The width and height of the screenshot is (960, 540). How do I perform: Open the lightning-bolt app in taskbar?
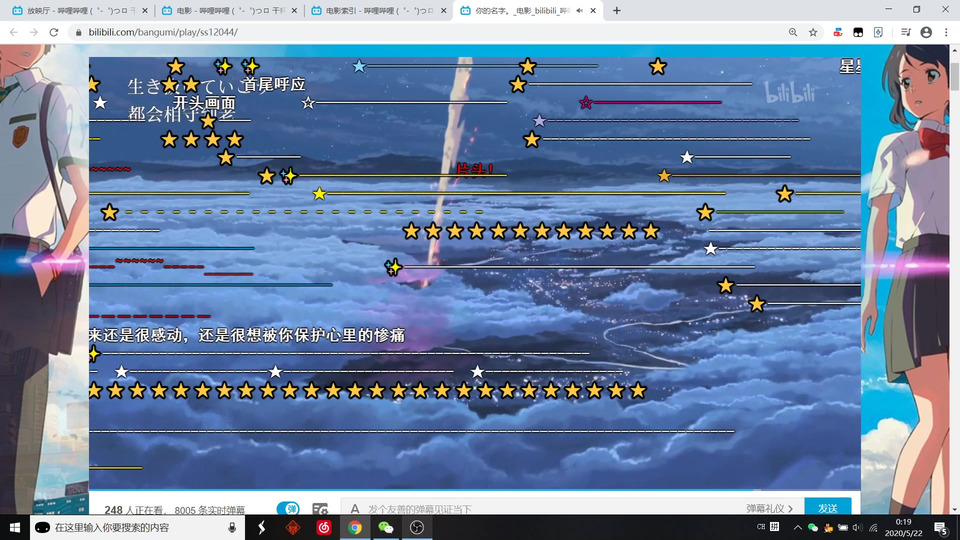click(x=261, y=527)
